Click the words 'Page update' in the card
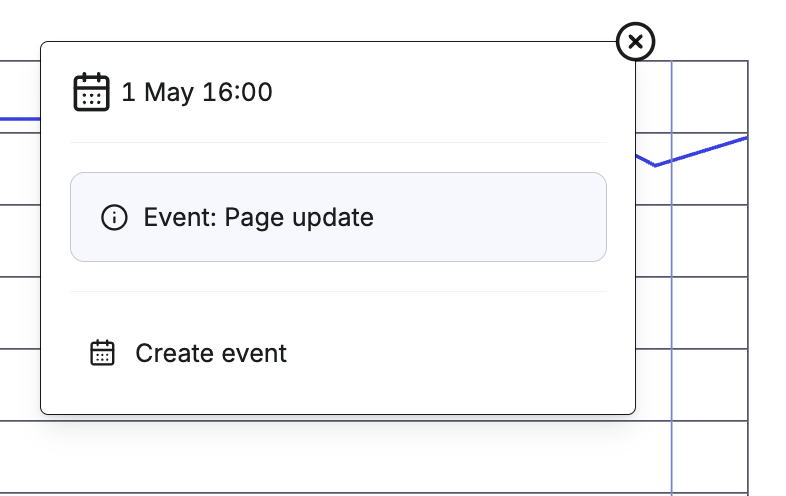 (299, 218)
